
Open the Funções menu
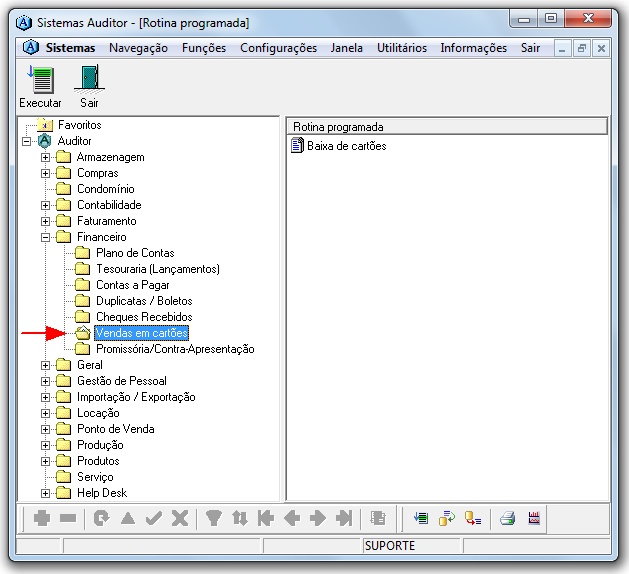click(x=204, y=48)
